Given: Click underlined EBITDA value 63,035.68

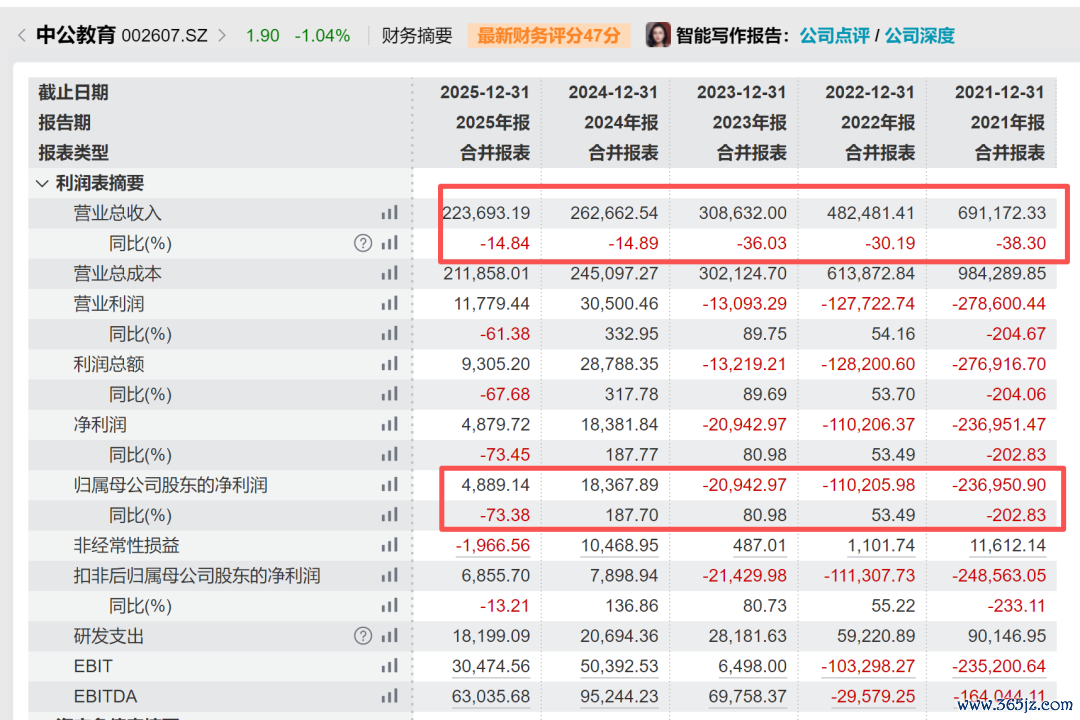Looking at the screenshot, I should [x=491, y=697].
